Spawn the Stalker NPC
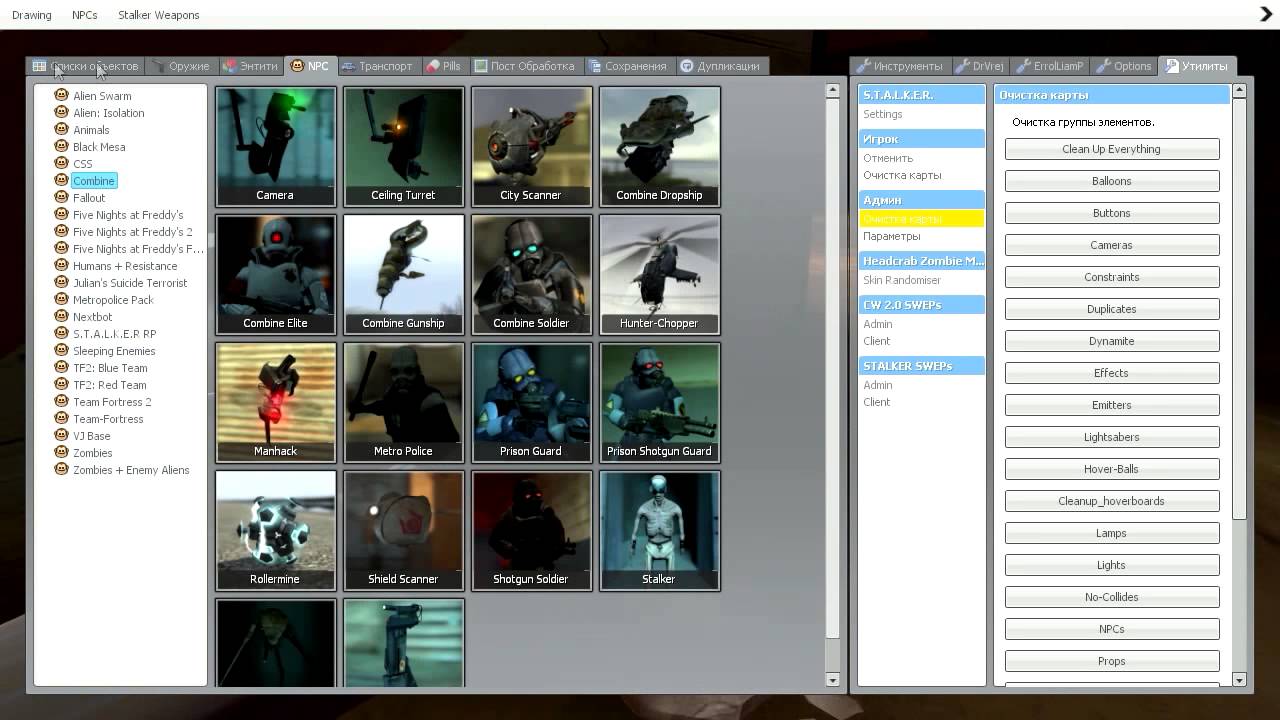Image resolution: width=1280 pixels, height=720 pixels. [x=659, y=530]
